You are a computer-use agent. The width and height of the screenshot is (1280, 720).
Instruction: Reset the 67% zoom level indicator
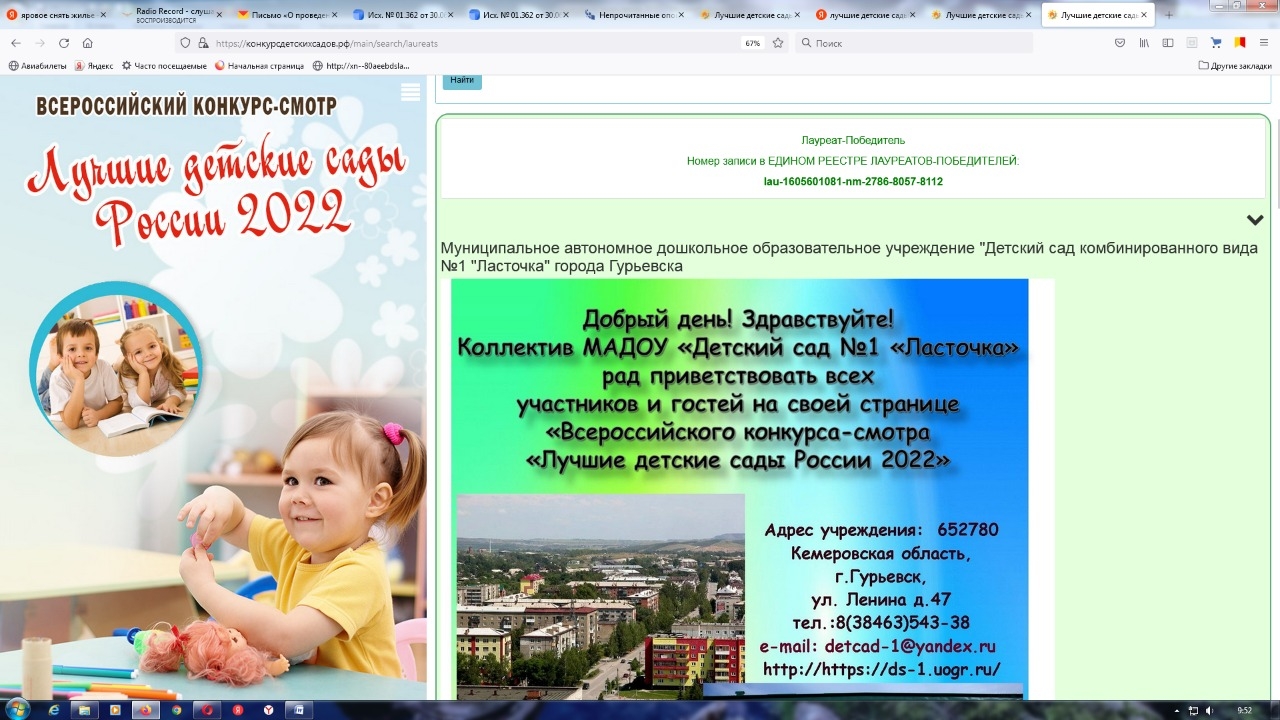752,43
